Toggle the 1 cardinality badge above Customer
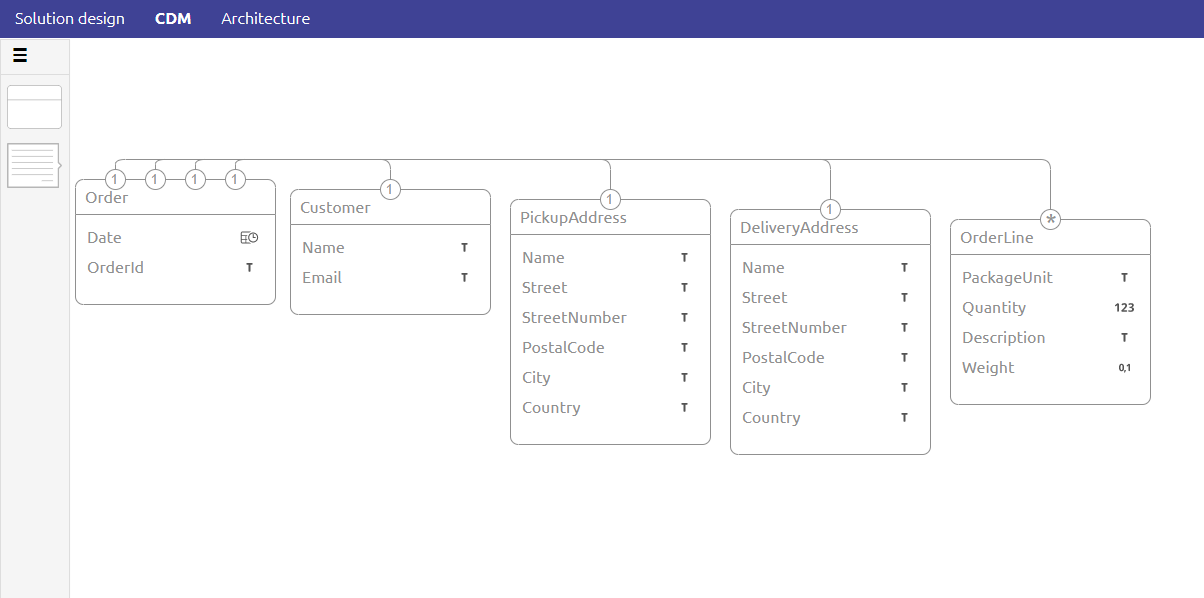 pyautogui.click(x=390, y=189)
